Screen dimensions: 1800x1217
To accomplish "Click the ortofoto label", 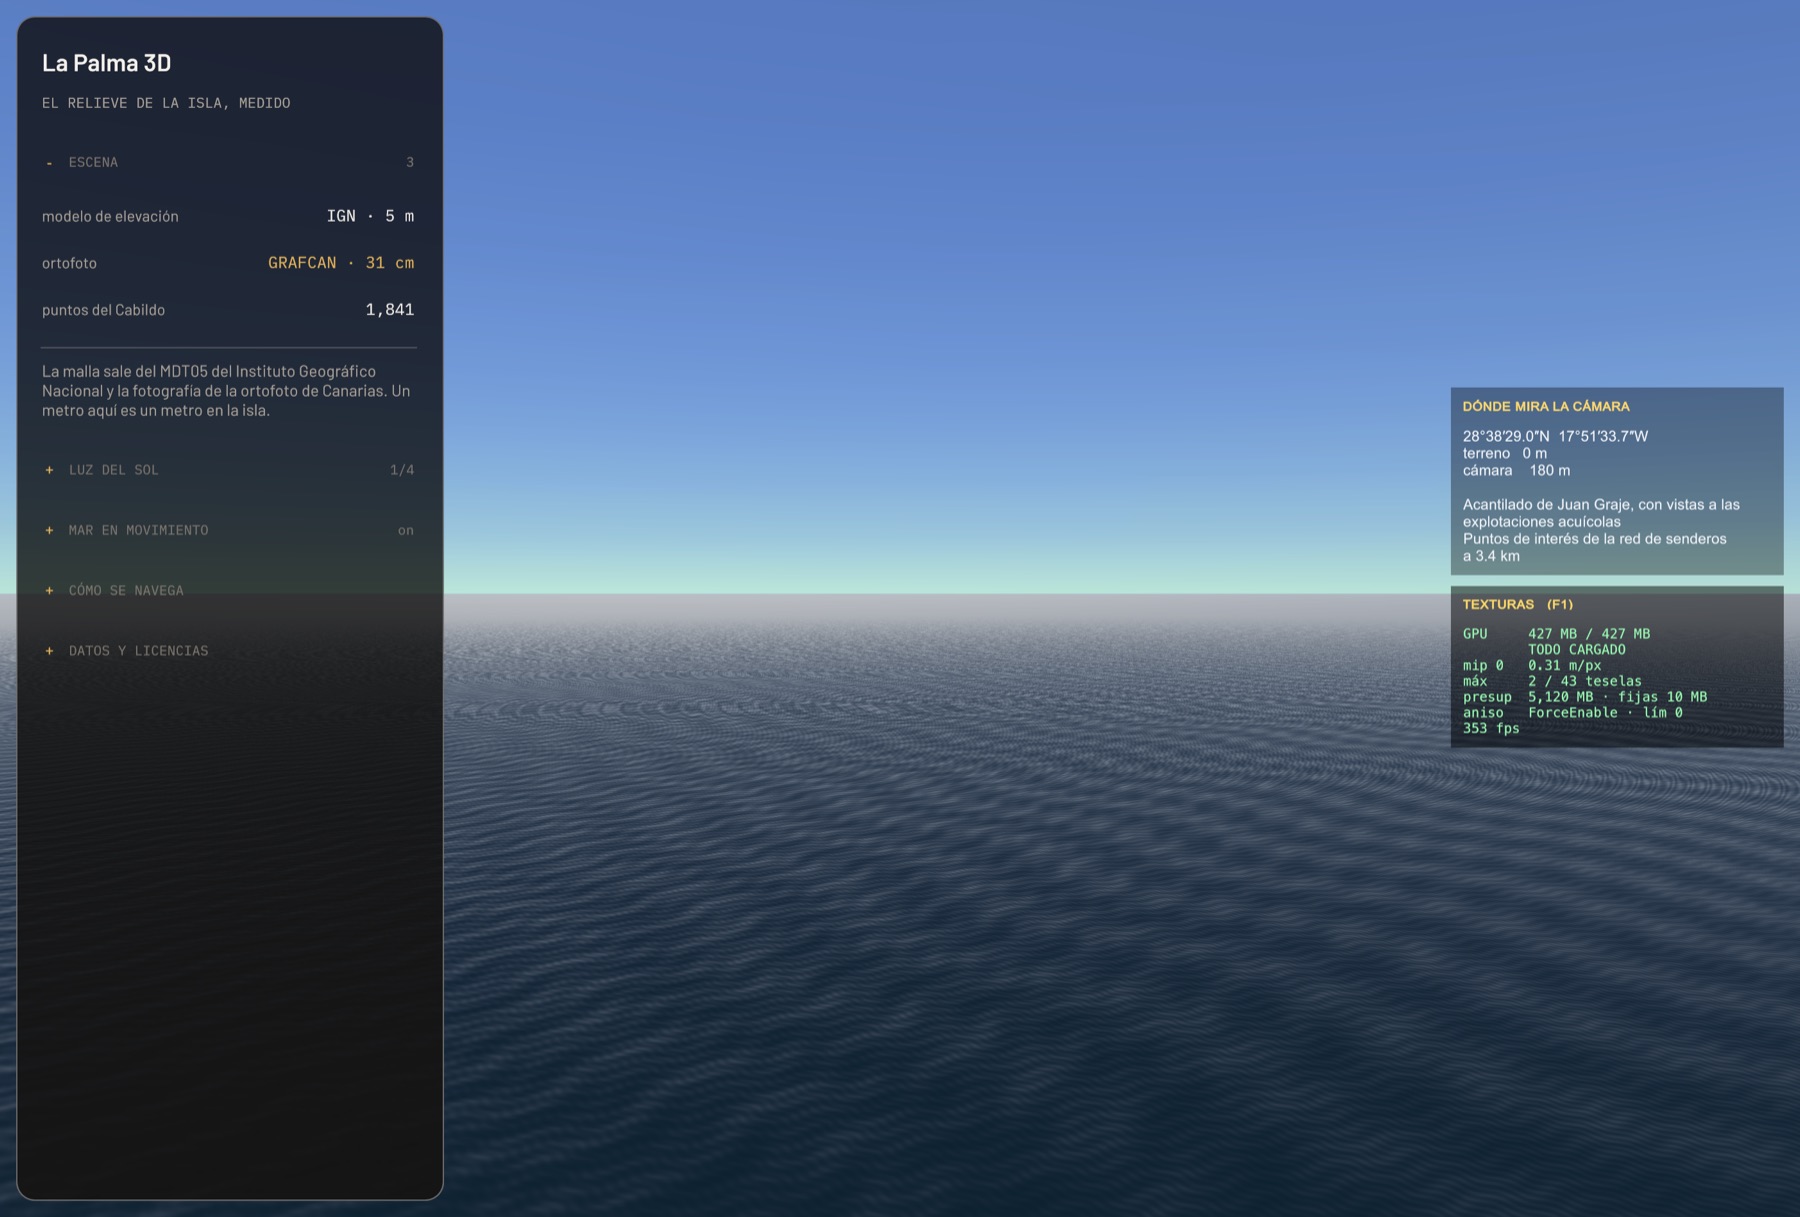I will pyautogui.click(x=69, y=263).
